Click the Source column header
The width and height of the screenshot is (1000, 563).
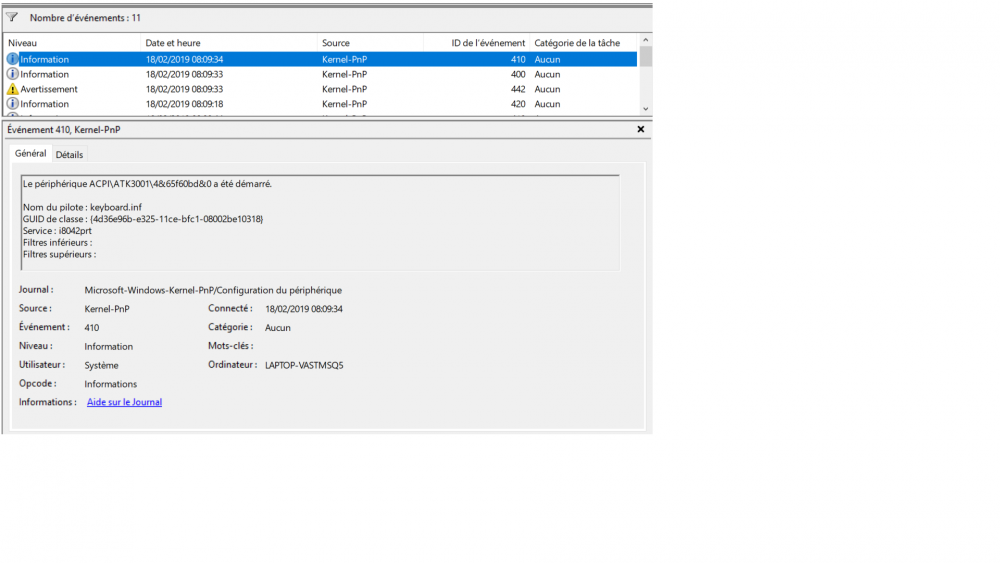click(370, 43)
